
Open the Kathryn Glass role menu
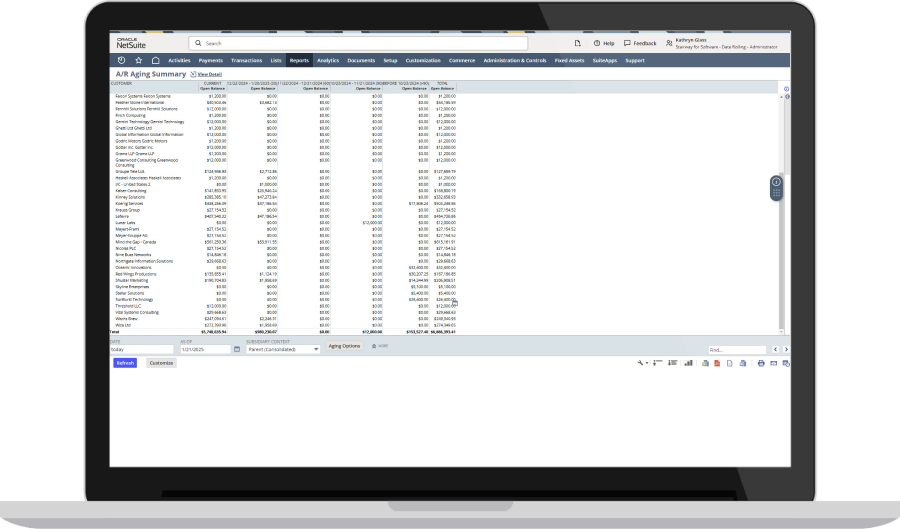point(718,43)
